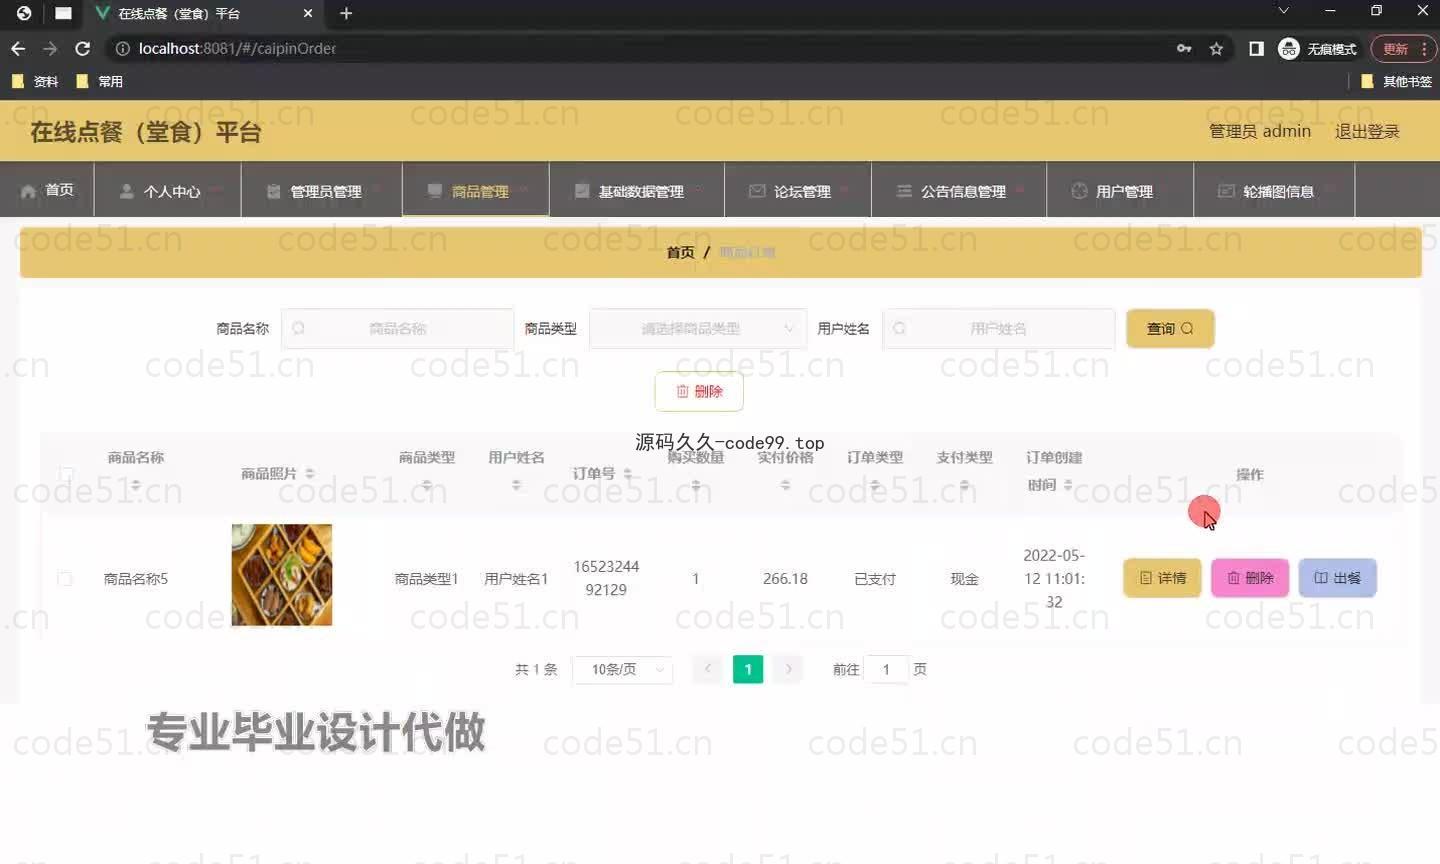
Task: Sort the table by 用户姓名 column
Action: pos(516,485)
